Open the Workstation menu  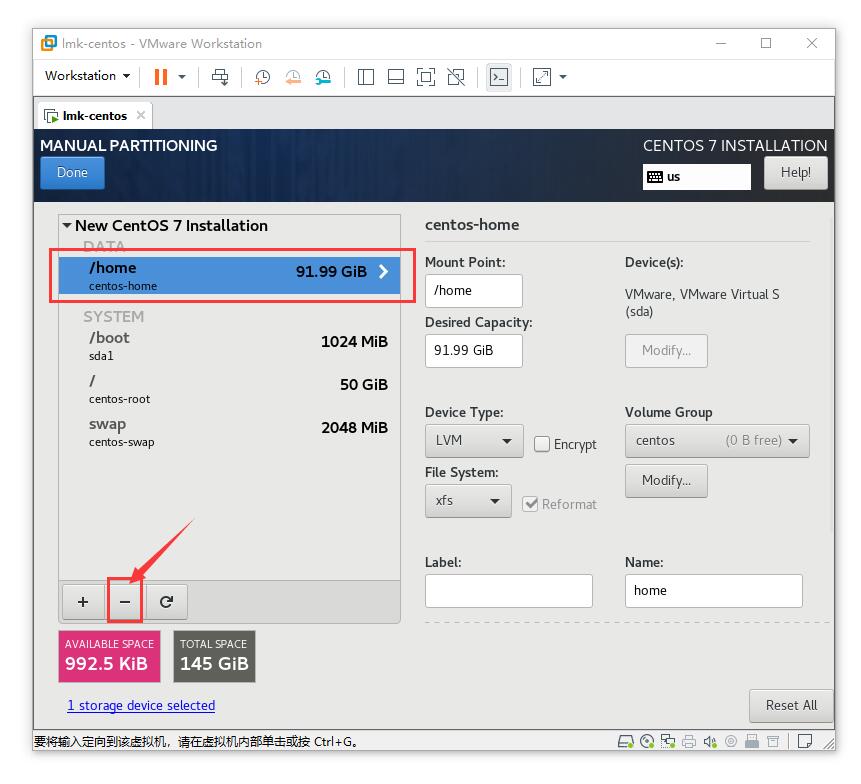(87, 76)
